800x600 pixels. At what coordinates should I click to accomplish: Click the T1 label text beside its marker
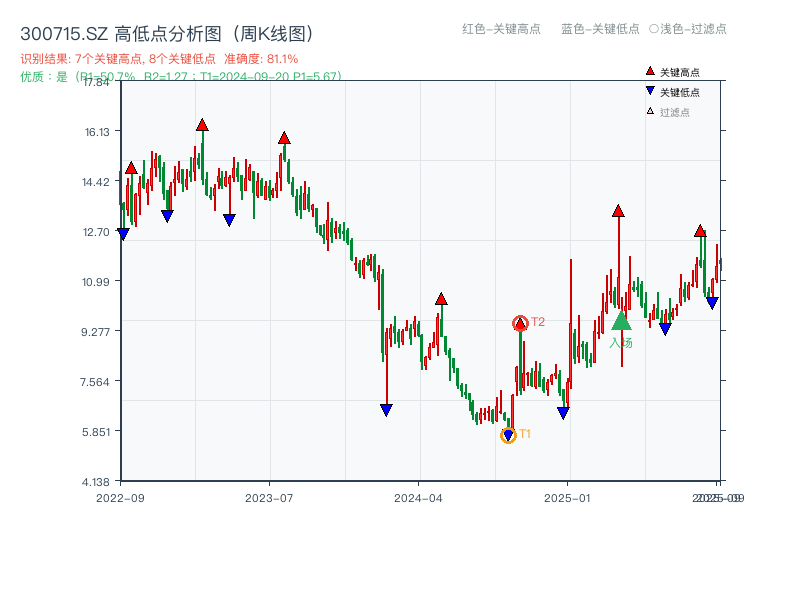525,433
